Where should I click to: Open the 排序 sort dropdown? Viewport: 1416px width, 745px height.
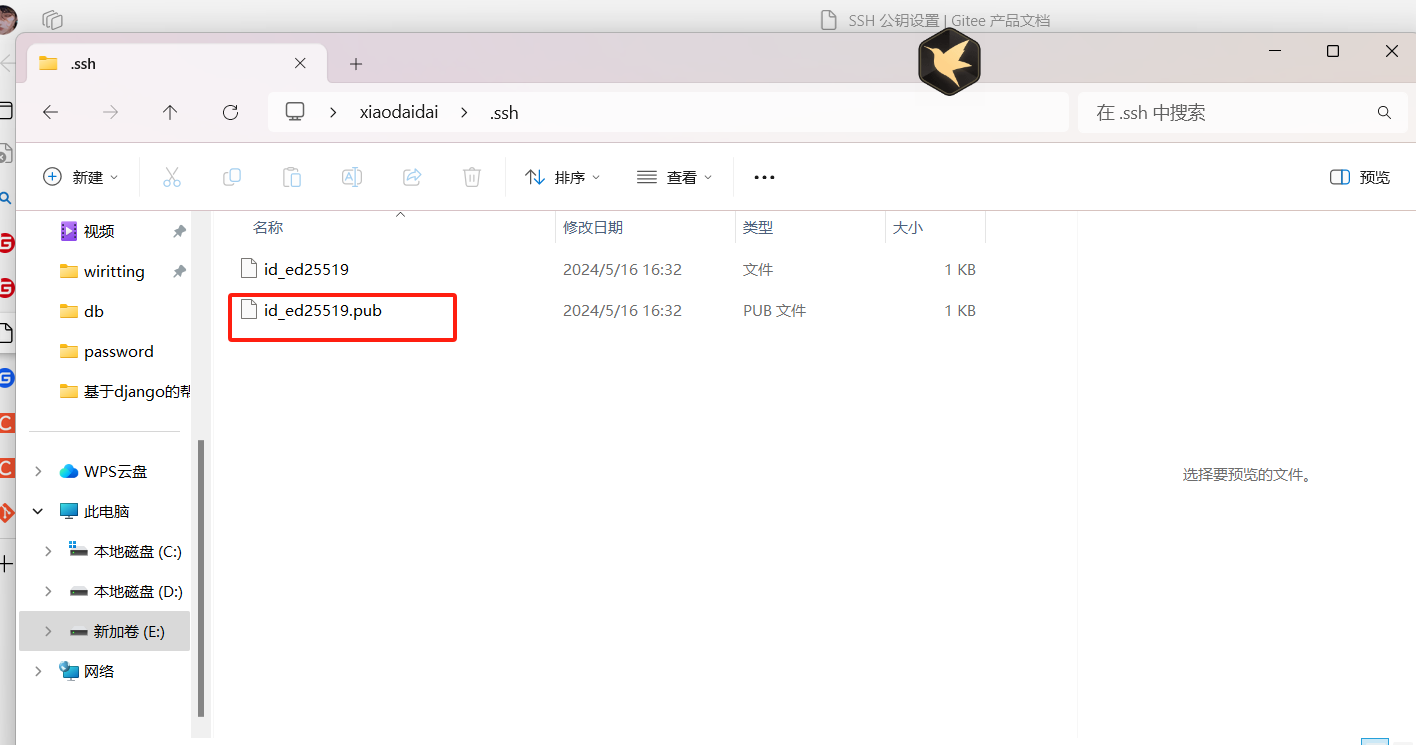[563, 177]
